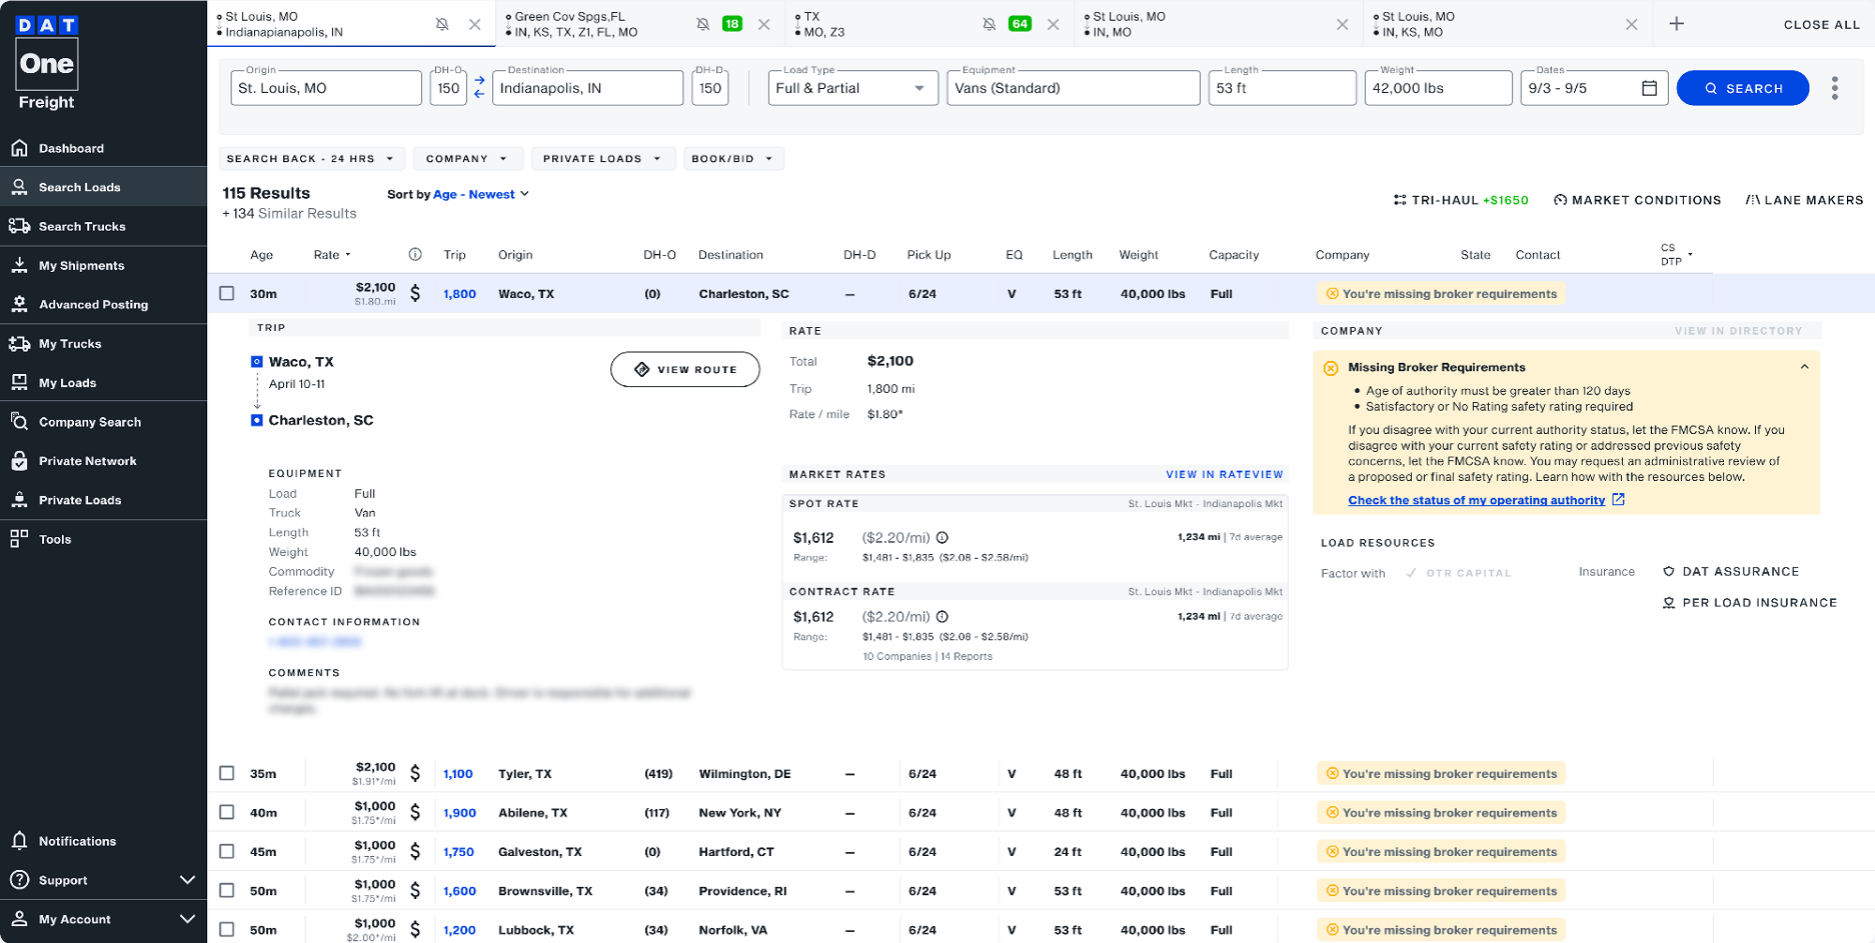
Task: Select the Brownsville, TX load checkbox
Action: (227, 890)
